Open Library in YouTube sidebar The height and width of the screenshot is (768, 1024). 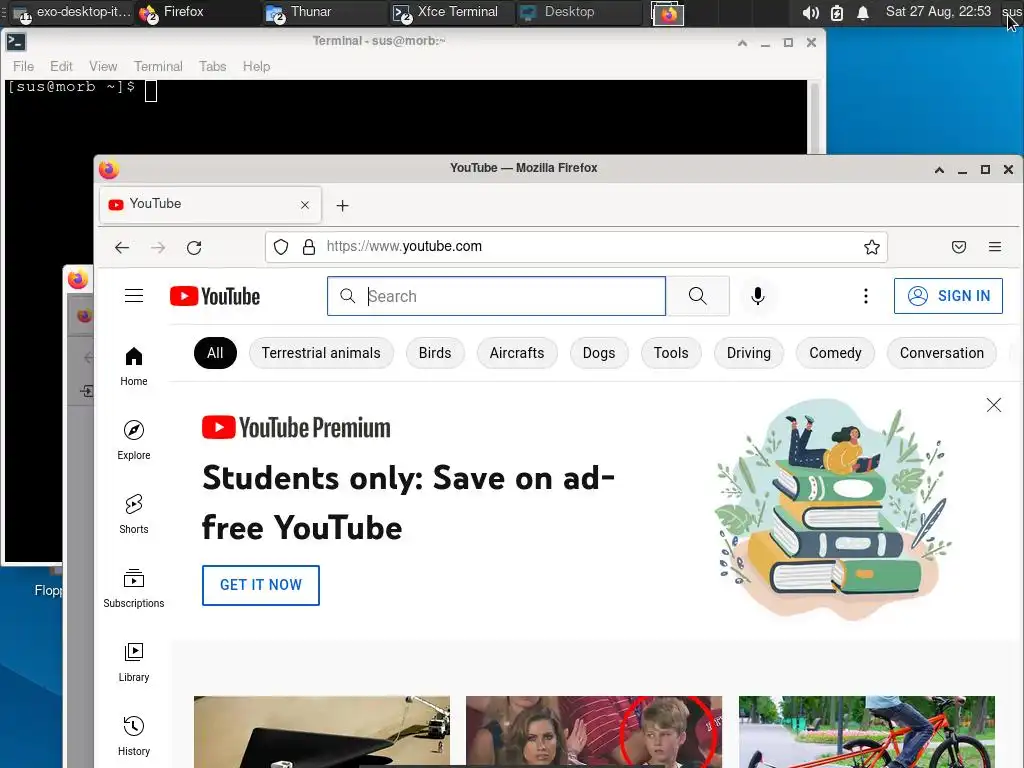(134, 662)
